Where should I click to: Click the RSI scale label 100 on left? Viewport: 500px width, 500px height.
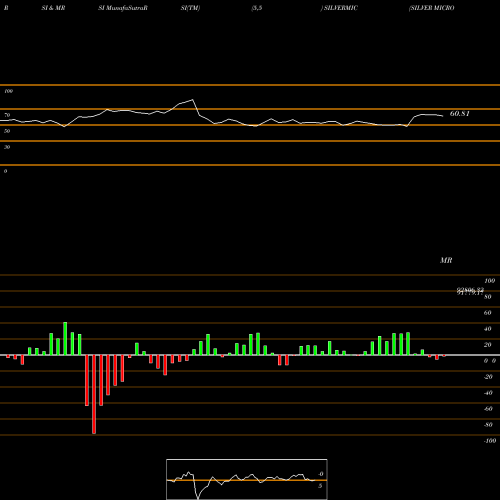point(8,91)
